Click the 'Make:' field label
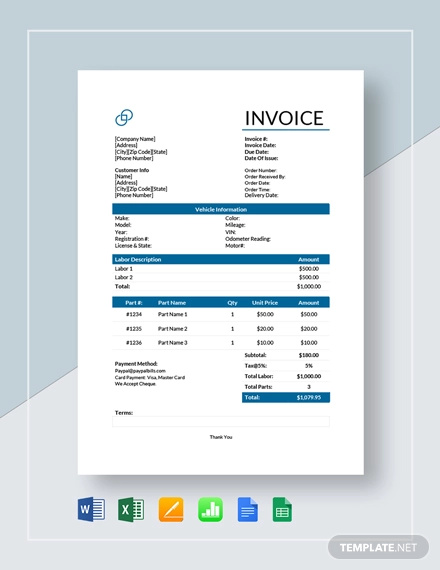This screenshot has height=570, width=440. coord(122,218)
